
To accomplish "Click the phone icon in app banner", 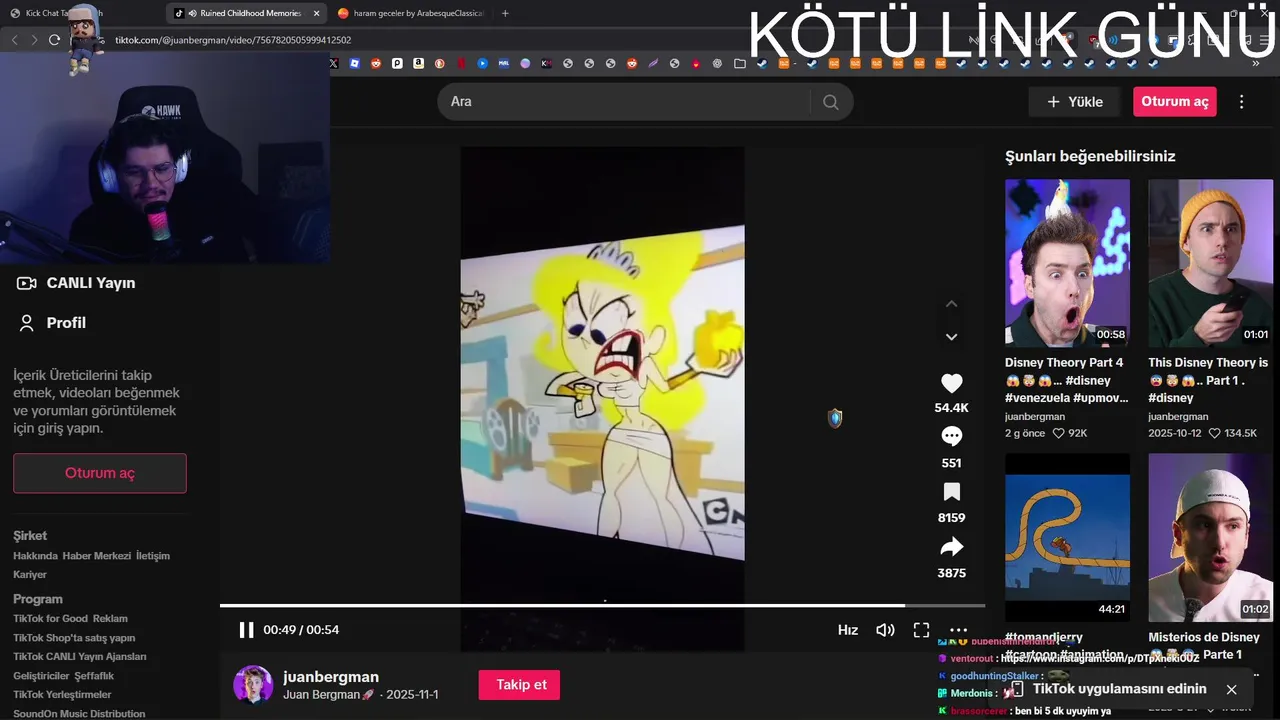I will coord(1017,689).
